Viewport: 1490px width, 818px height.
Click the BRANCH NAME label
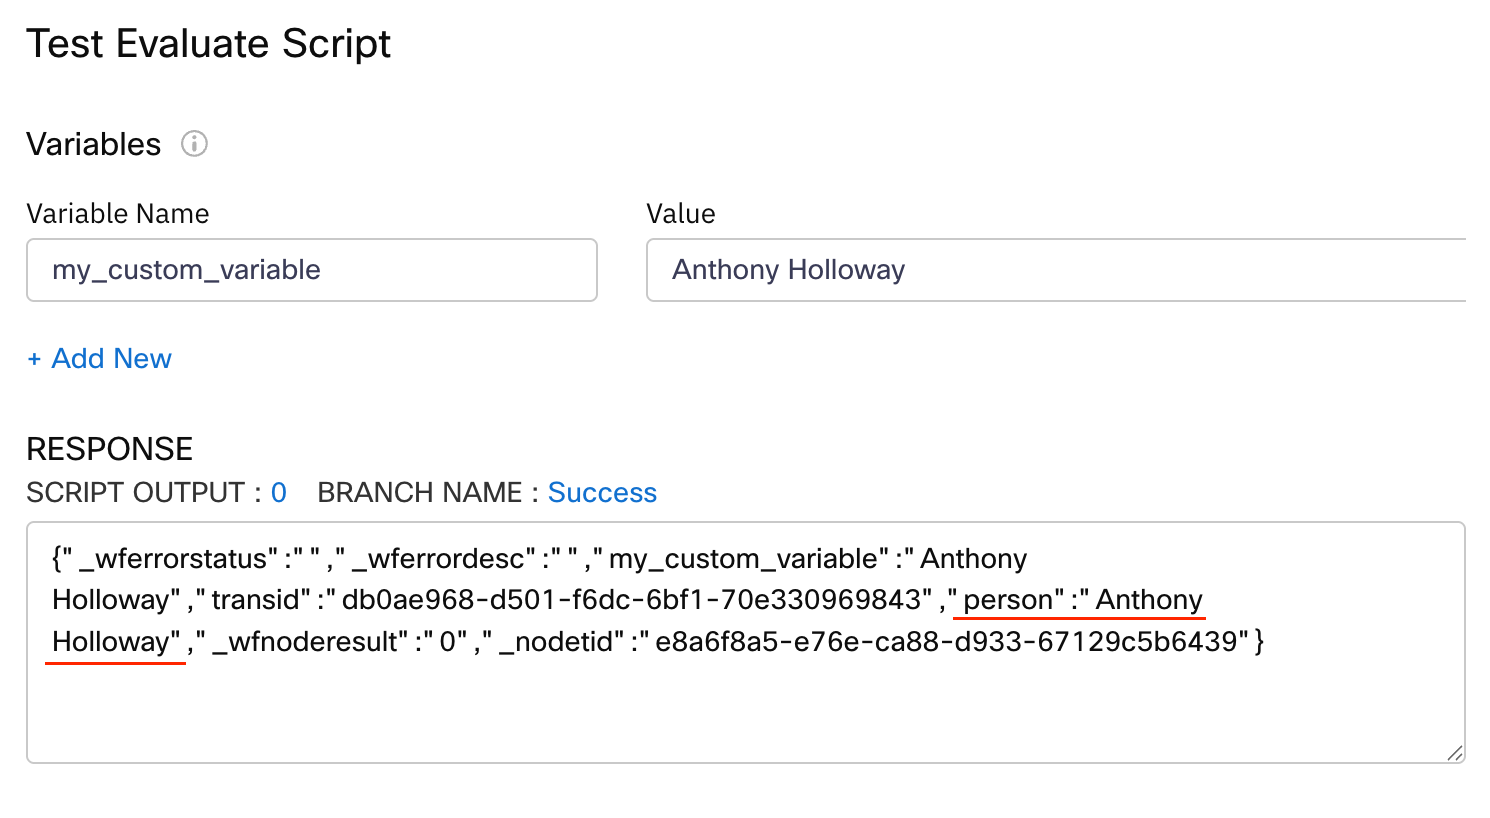pyautogui.click(x=419, y=493)
